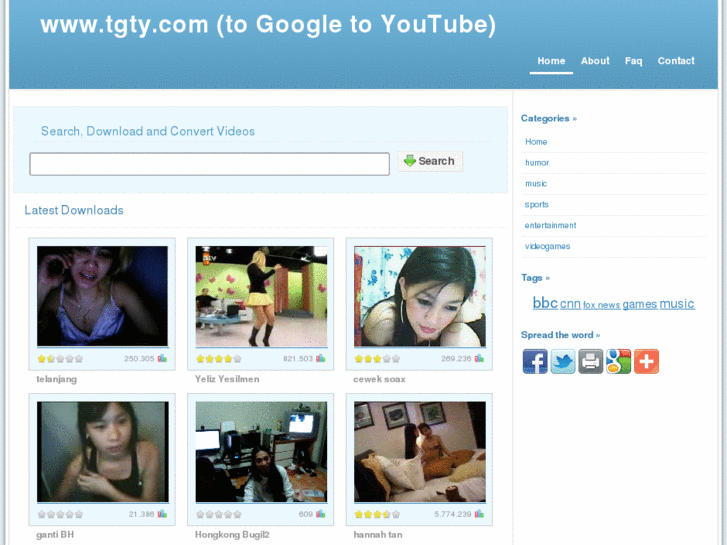Rate the ganti BH video with stars

click(60, 514)
